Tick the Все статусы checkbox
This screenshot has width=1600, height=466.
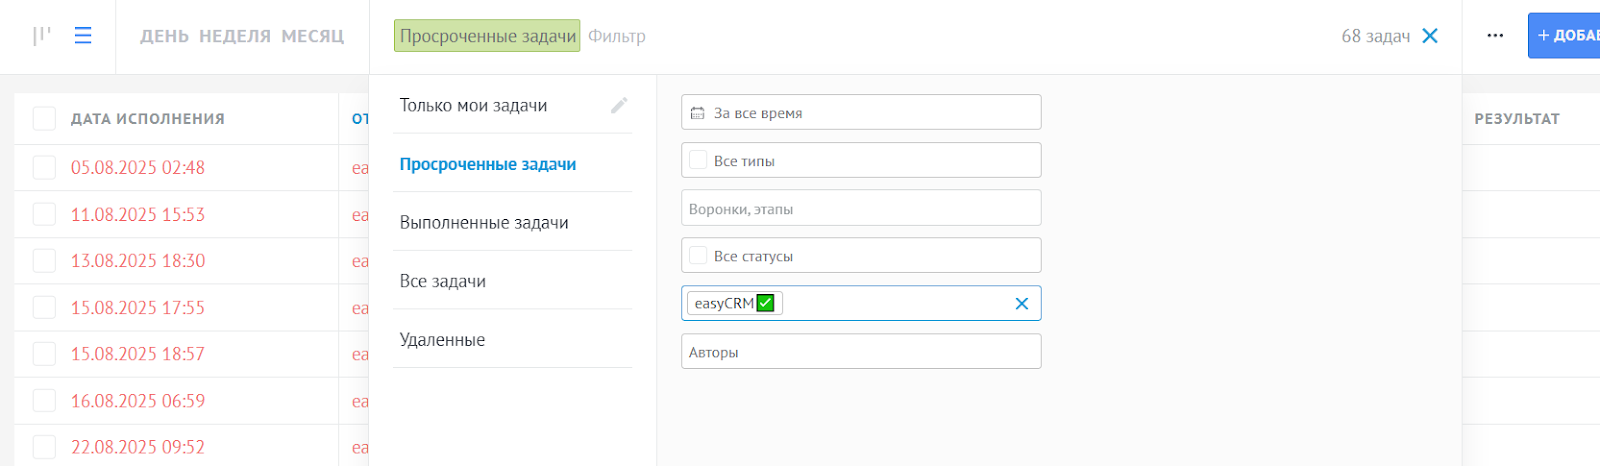tap(698, 256)
